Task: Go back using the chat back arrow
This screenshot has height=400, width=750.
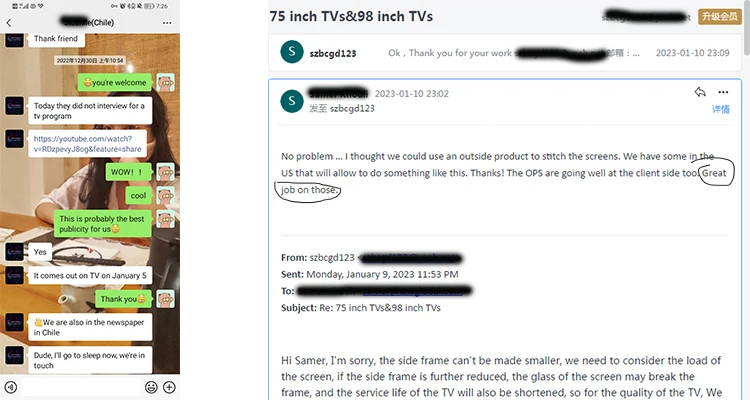Action: click(x=9, y=22)
